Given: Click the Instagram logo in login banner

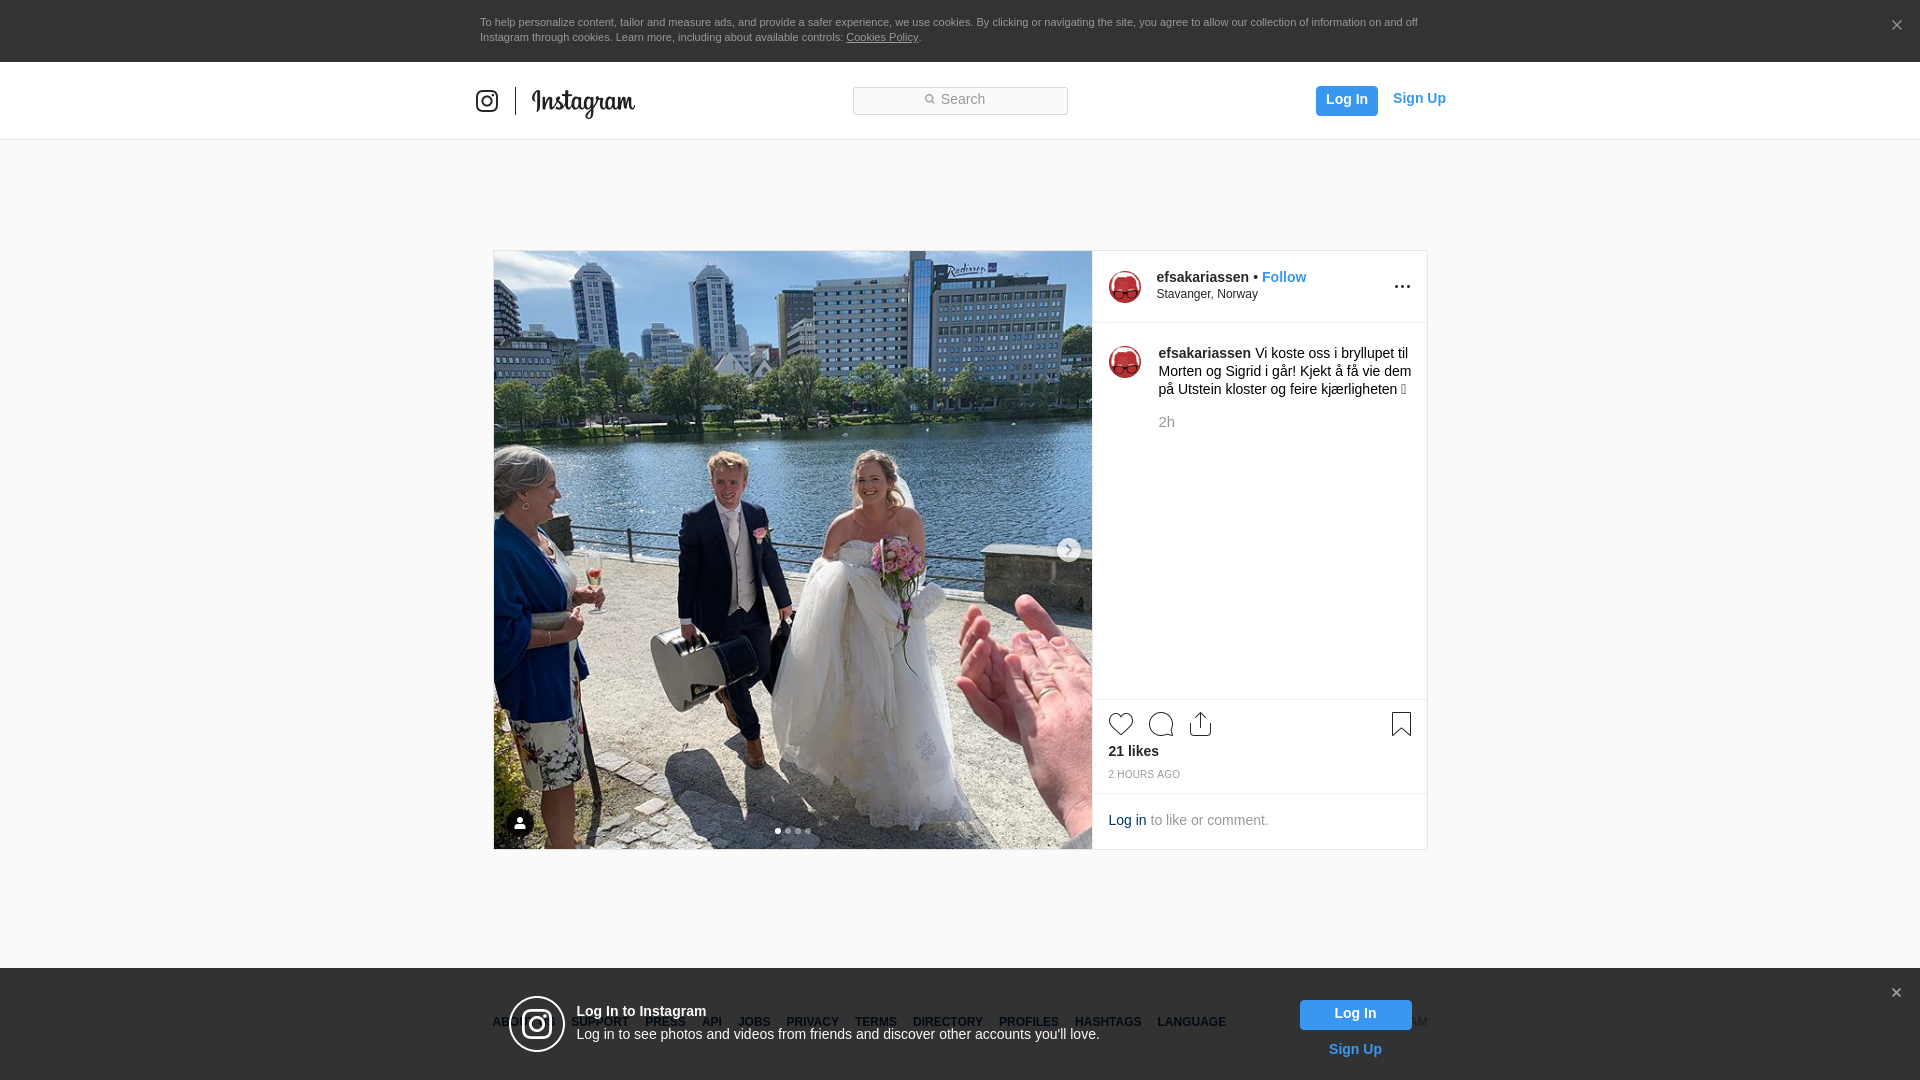Looking at the screenshot, I should click(x=537, y=1024).
